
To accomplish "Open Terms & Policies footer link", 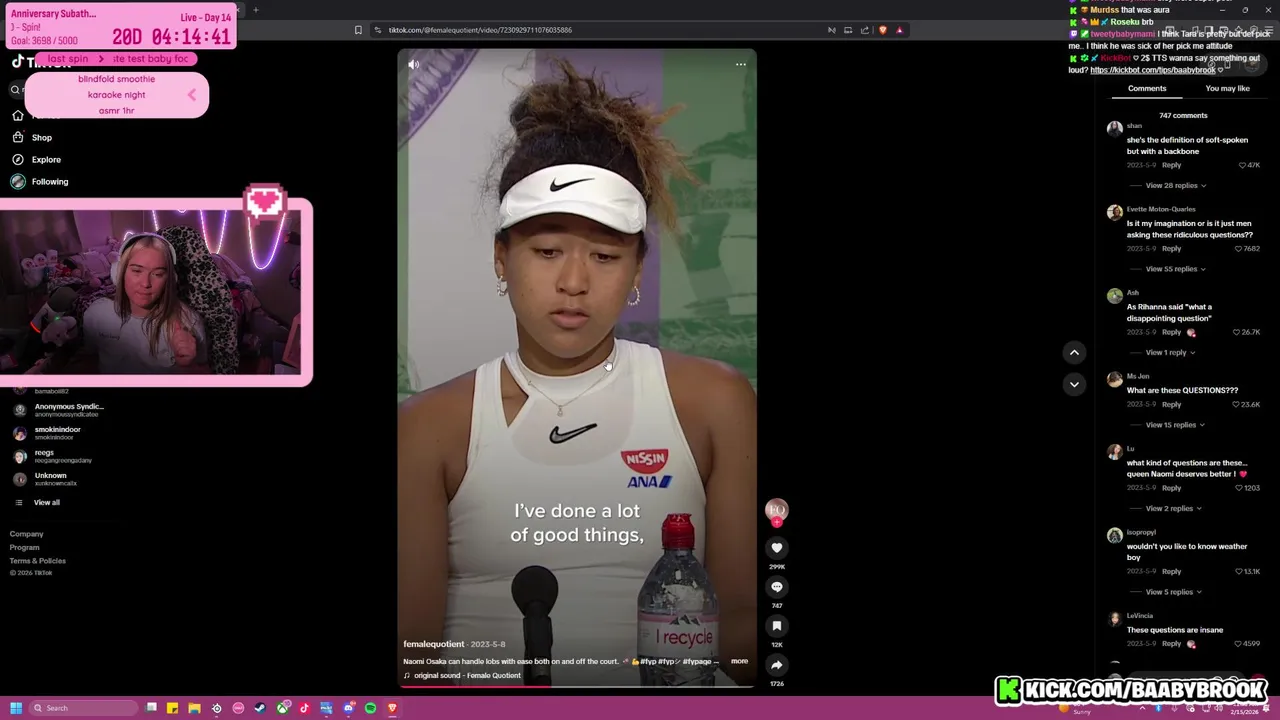I will click(37, 561).
